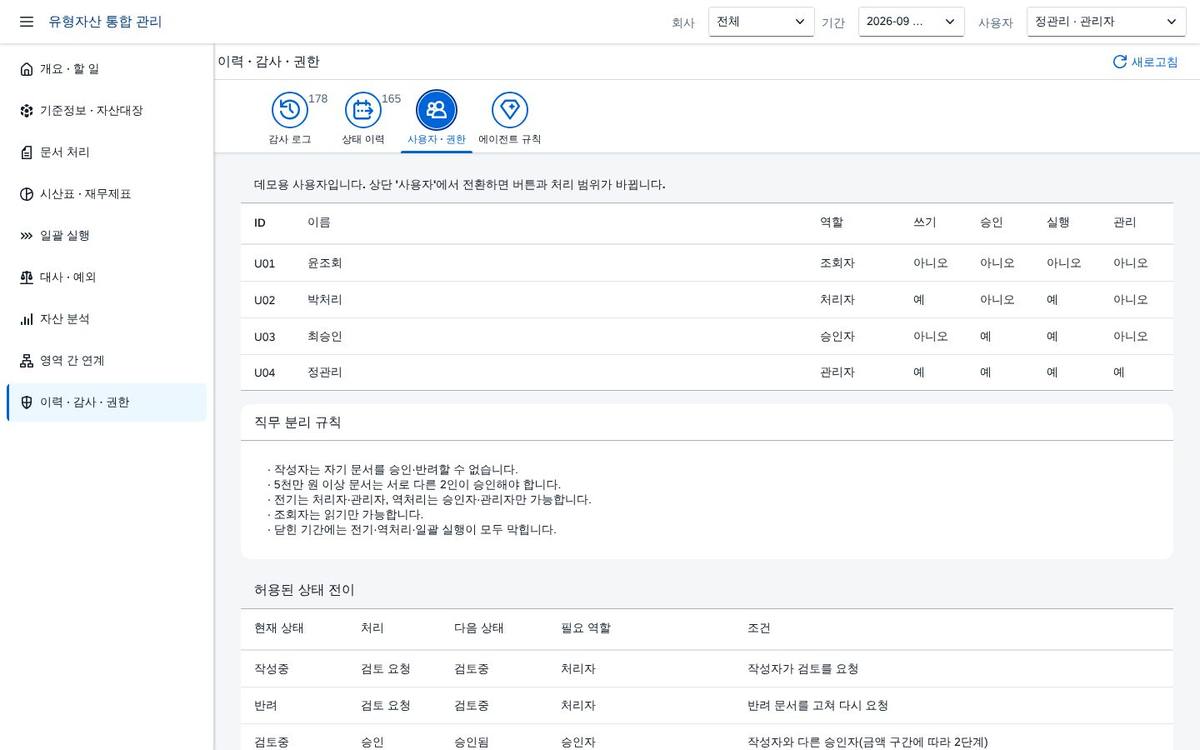Click the rule line about 5천만 원 이상 문서
The width and height of the screenshot is (1200, 750).
tap(414, 485)
